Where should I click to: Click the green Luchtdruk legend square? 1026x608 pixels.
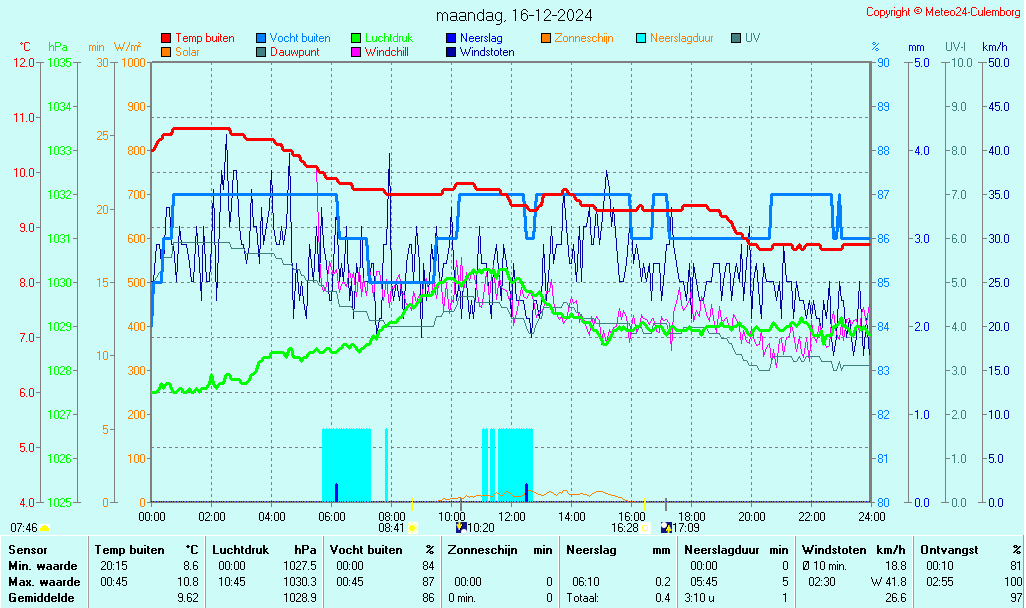(x=356, y=38)
